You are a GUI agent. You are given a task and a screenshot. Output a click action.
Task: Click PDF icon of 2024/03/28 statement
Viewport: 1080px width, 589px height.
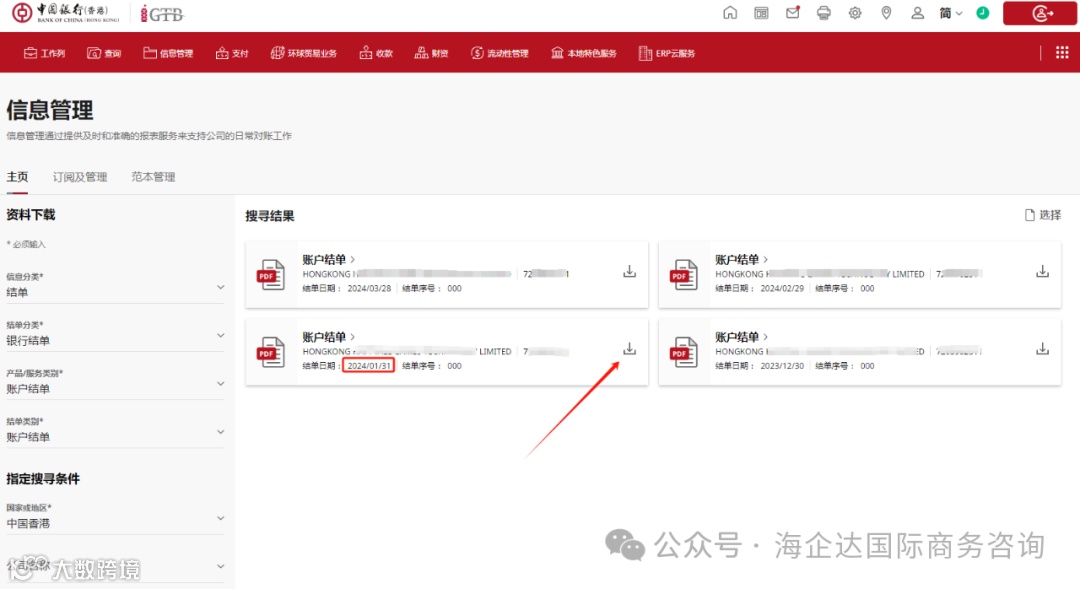[x=271, y=275]
